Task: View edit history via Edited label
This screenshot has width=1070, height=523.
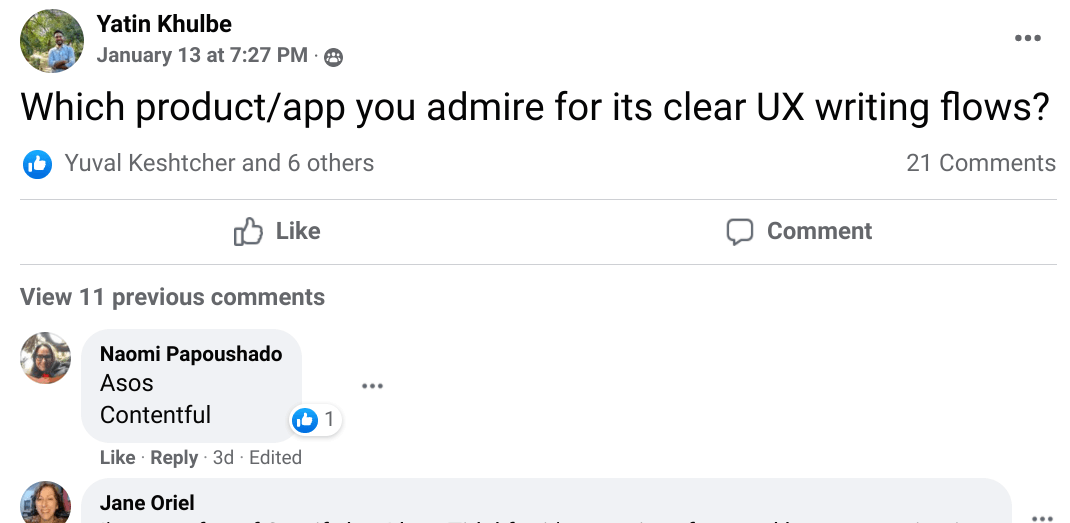Action: pyautogui.click(x=275, y=457)
